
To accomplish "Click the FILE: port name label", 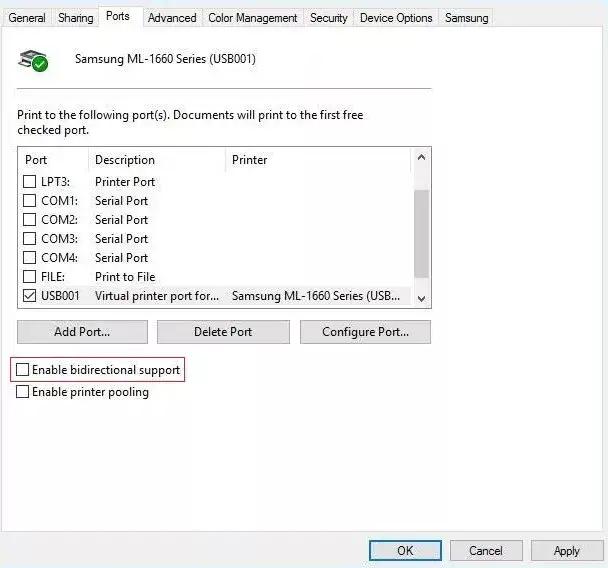I will tap(53, 276).
